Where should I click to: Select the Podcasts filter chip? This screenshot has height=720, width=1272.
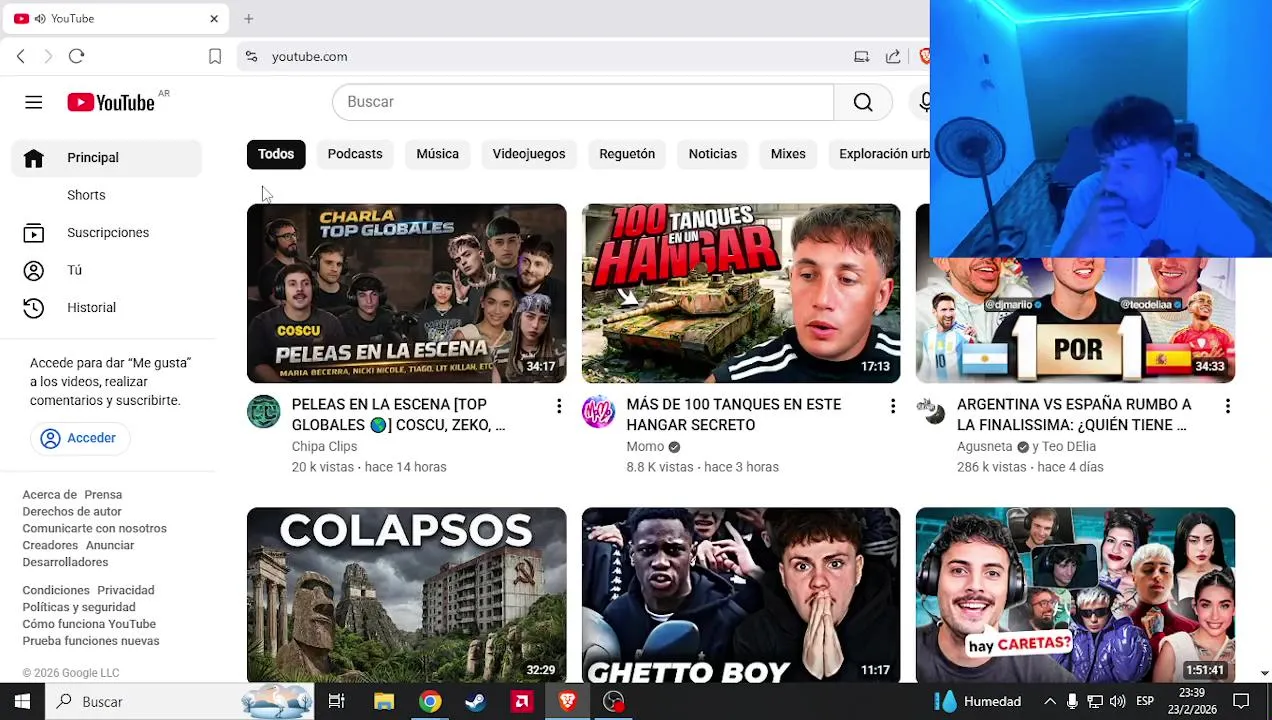coord(355,154)
